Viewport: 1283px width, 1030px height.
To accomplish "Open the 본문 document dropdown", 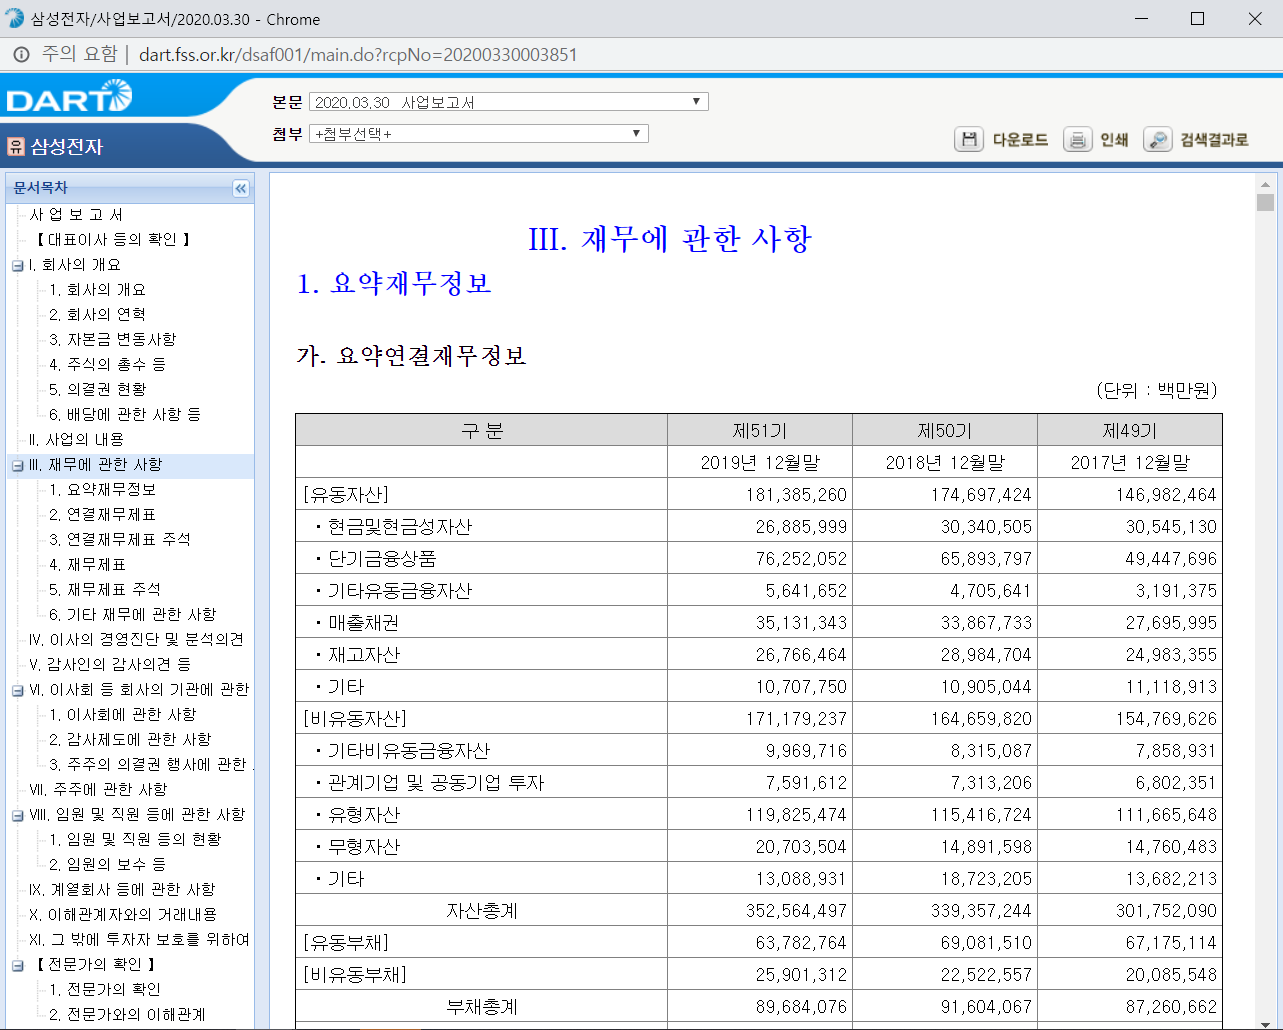I will (x=509, y=102).
